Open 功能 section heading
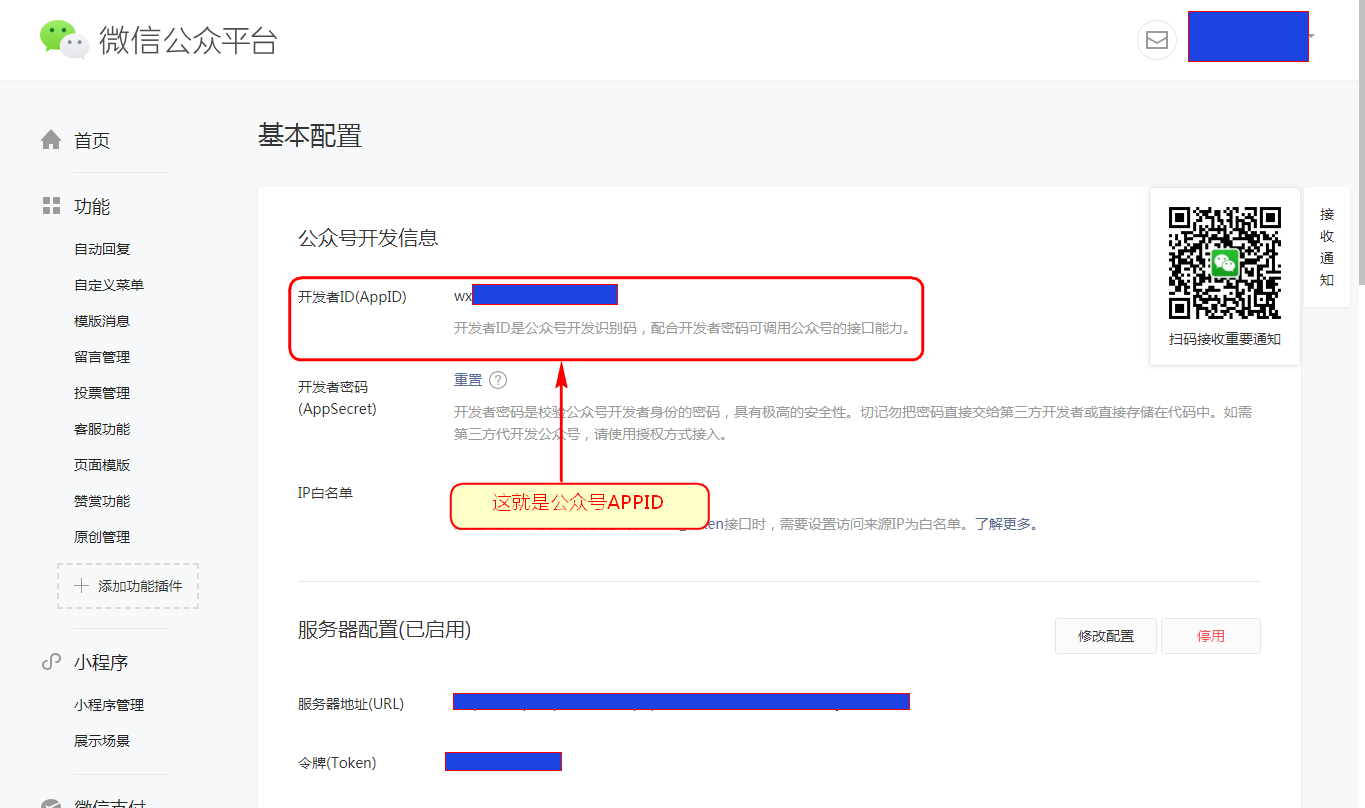The image size is (1365, 808). 92,207
